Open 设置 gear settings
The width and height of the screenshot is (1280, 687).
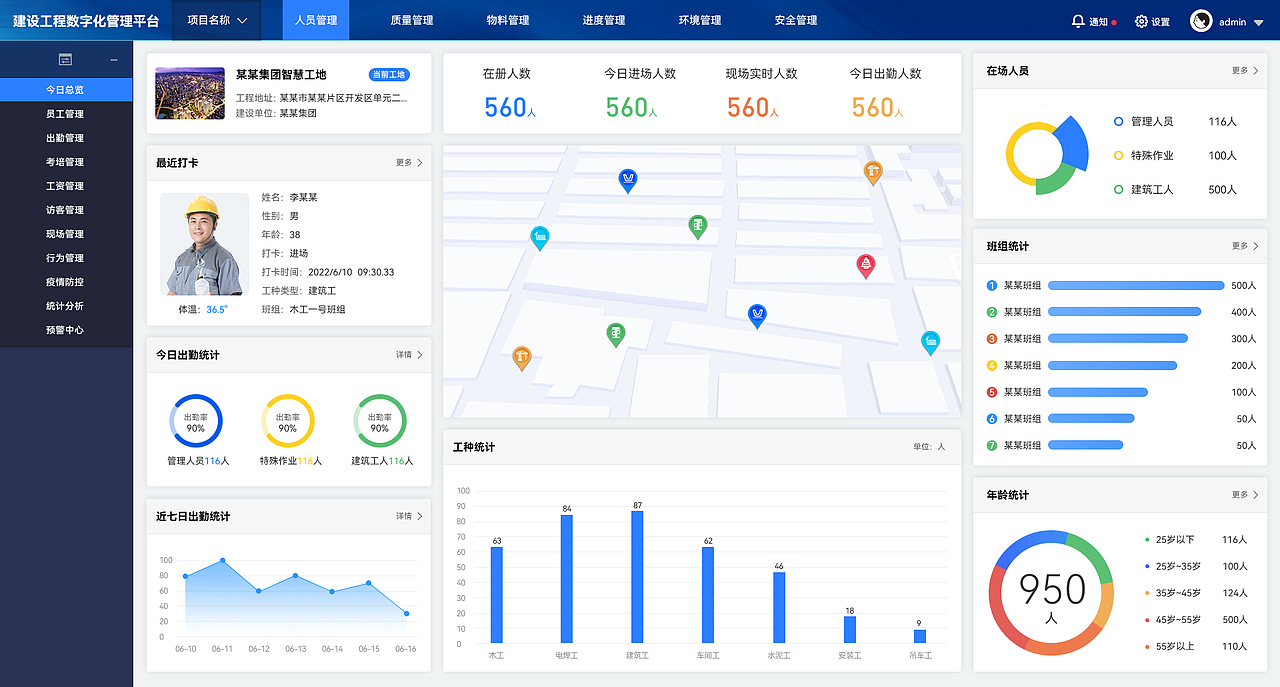click(1152, 21)
